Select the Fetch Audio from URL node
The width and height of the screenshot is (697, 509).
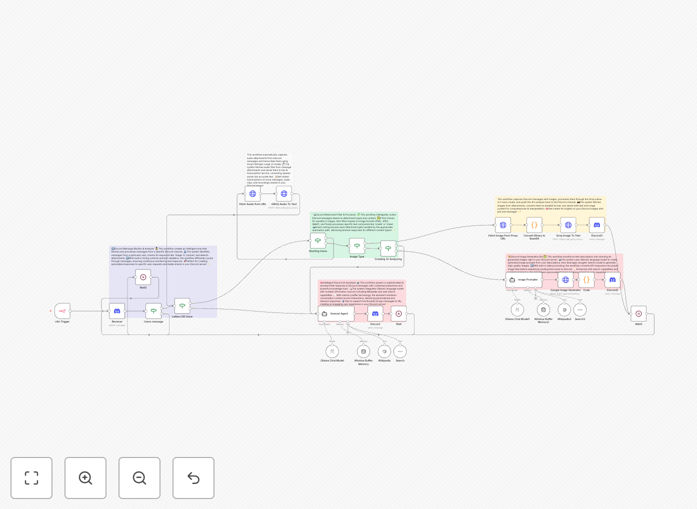pos(252,193)
